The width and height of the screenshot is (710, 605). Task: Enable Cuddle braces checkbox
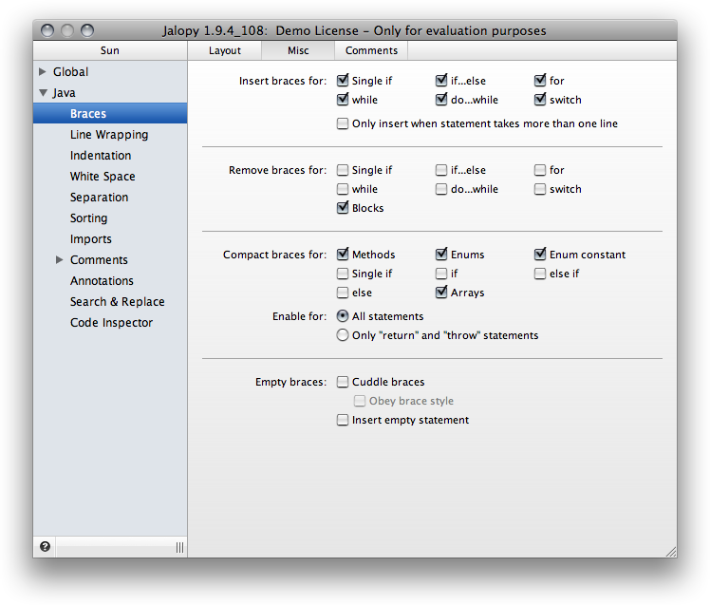tap(343, 382)
